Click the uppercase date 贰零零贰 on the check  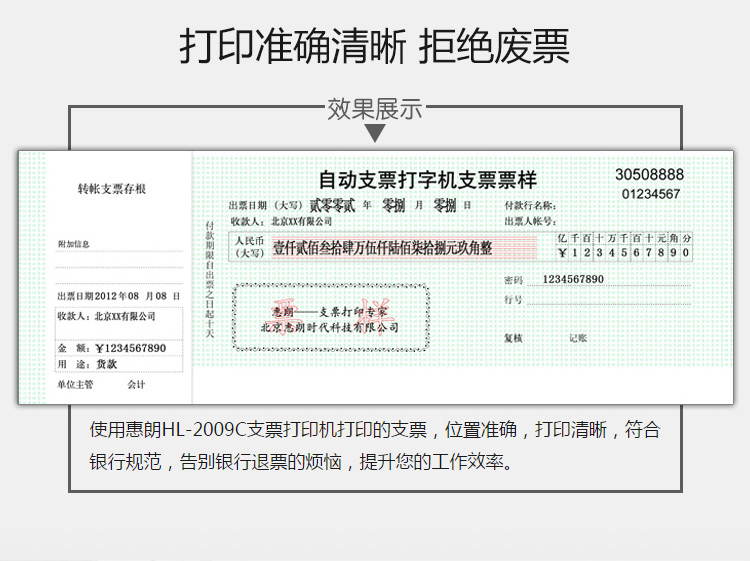click(332, 206)
